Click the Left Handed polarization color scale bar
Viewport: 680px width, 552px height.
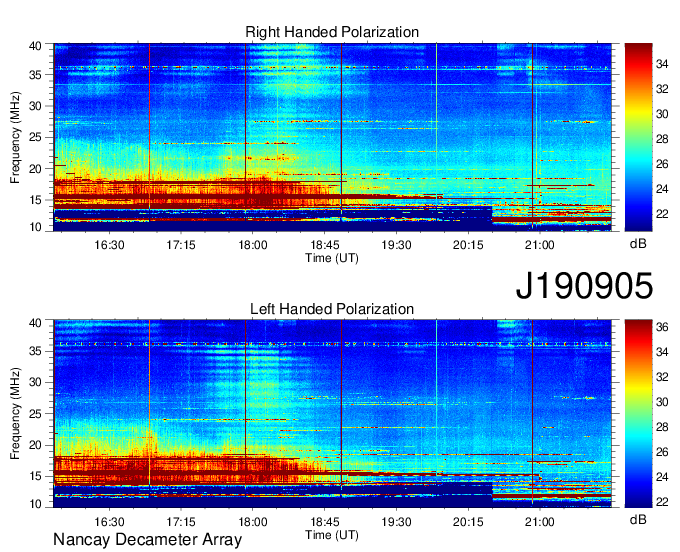(638, 414)
